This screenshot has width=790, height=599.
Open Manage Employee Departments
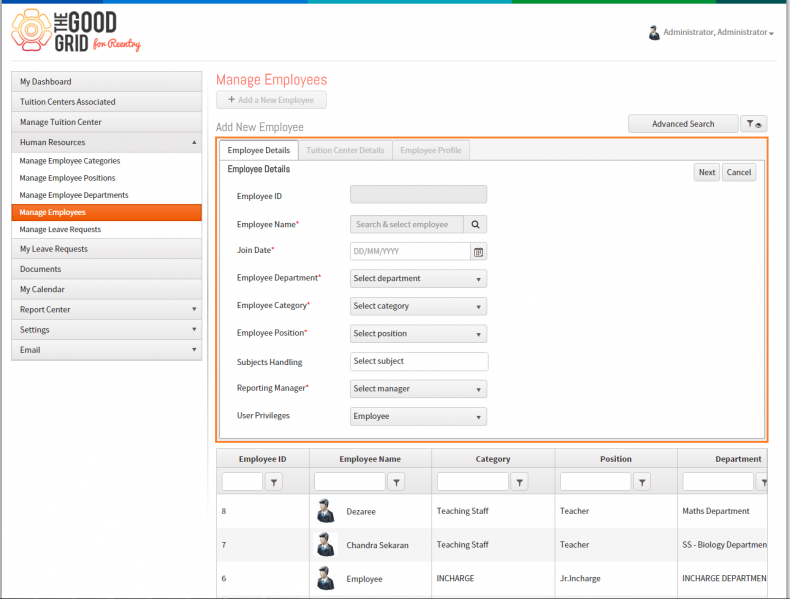106,195
